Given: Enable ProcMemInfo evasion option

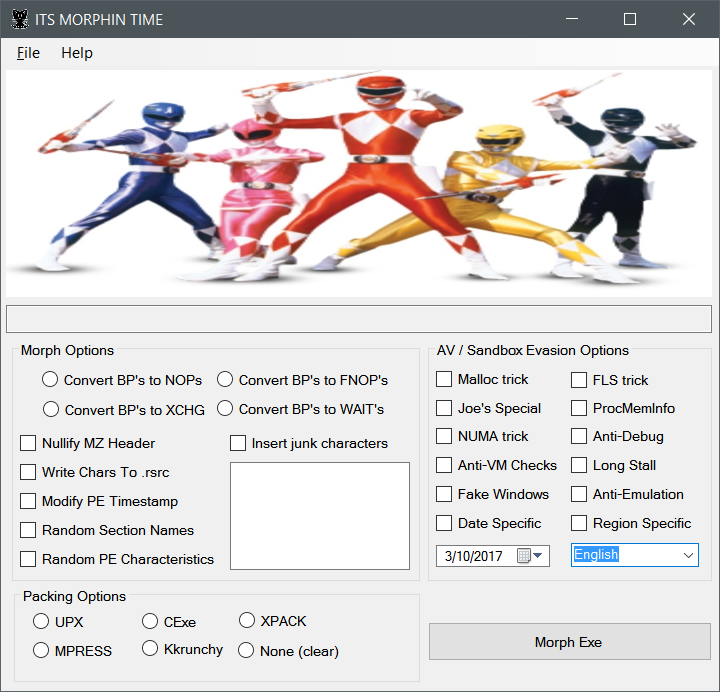Looking at the screenshot, I should point(579,408).
